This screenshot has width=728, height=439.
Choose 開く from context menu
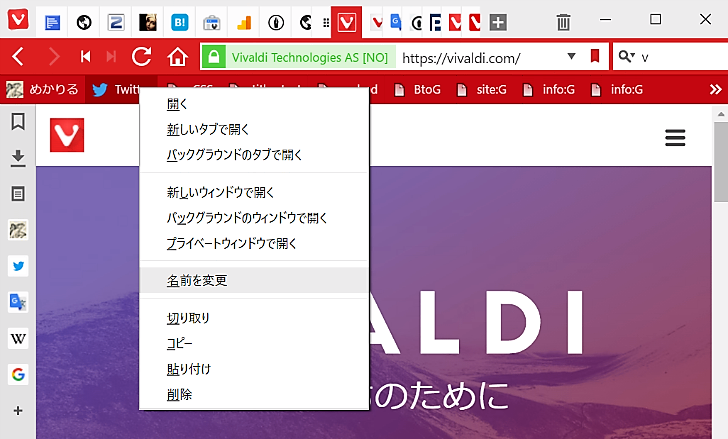point(254,104)
